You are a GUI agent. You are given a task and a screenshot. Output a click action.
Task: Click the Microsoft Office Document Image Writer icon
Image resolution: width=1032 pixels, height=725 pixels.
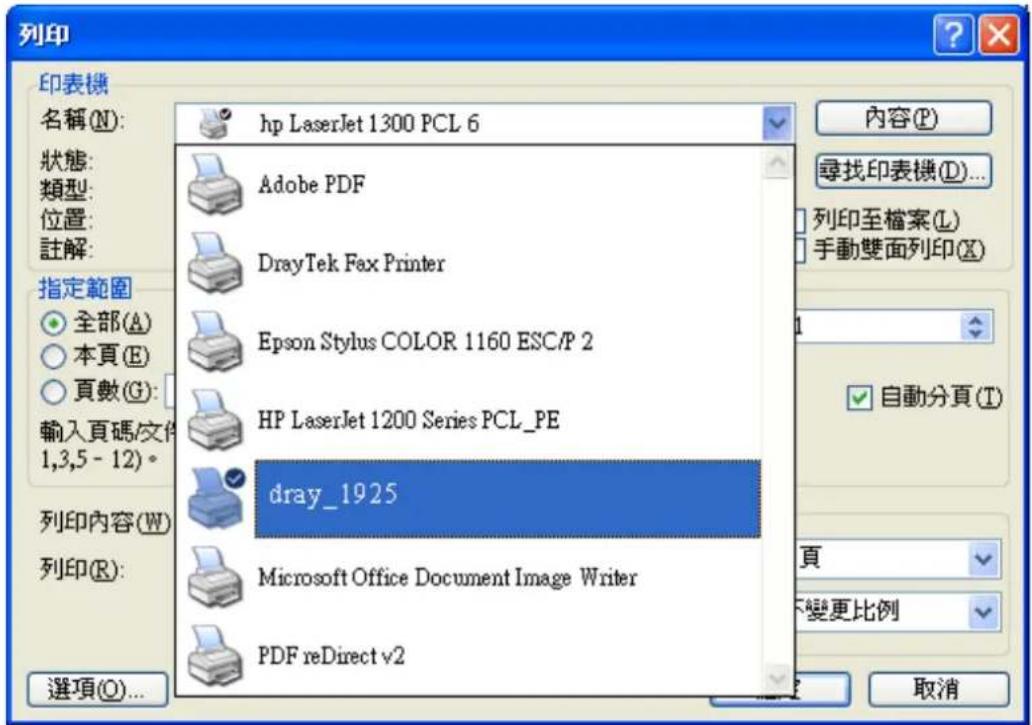pos(215,577)
